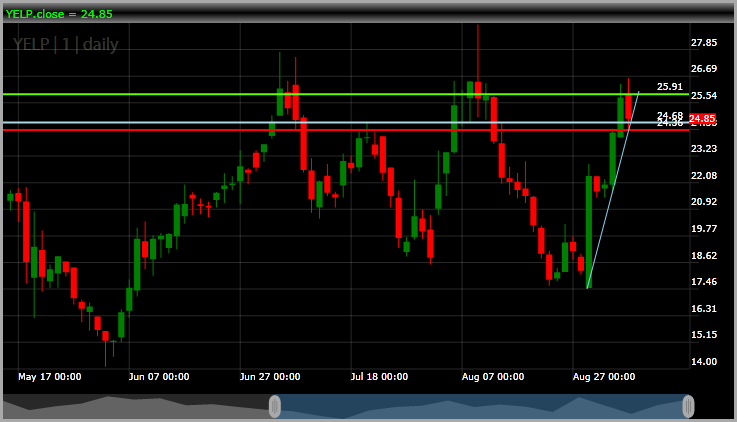The image size is (737, 422).
Task: Select the light blue horizontal price line
Action: pyautogui.click(x=150, y=123)
